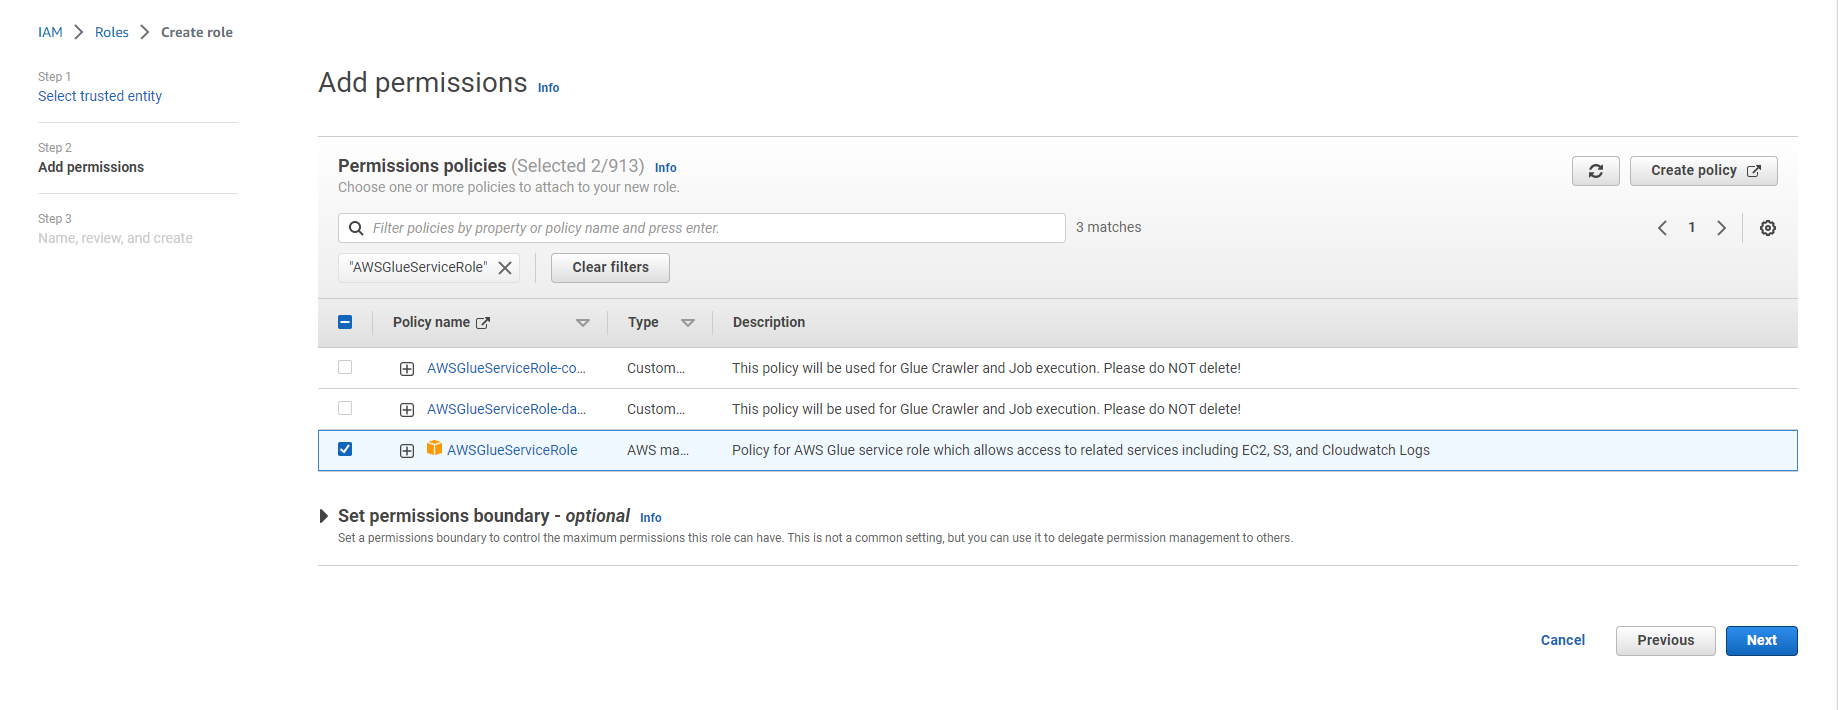Click the Type cell of AWSGlueServiceRole-da... row

[656, 409]
